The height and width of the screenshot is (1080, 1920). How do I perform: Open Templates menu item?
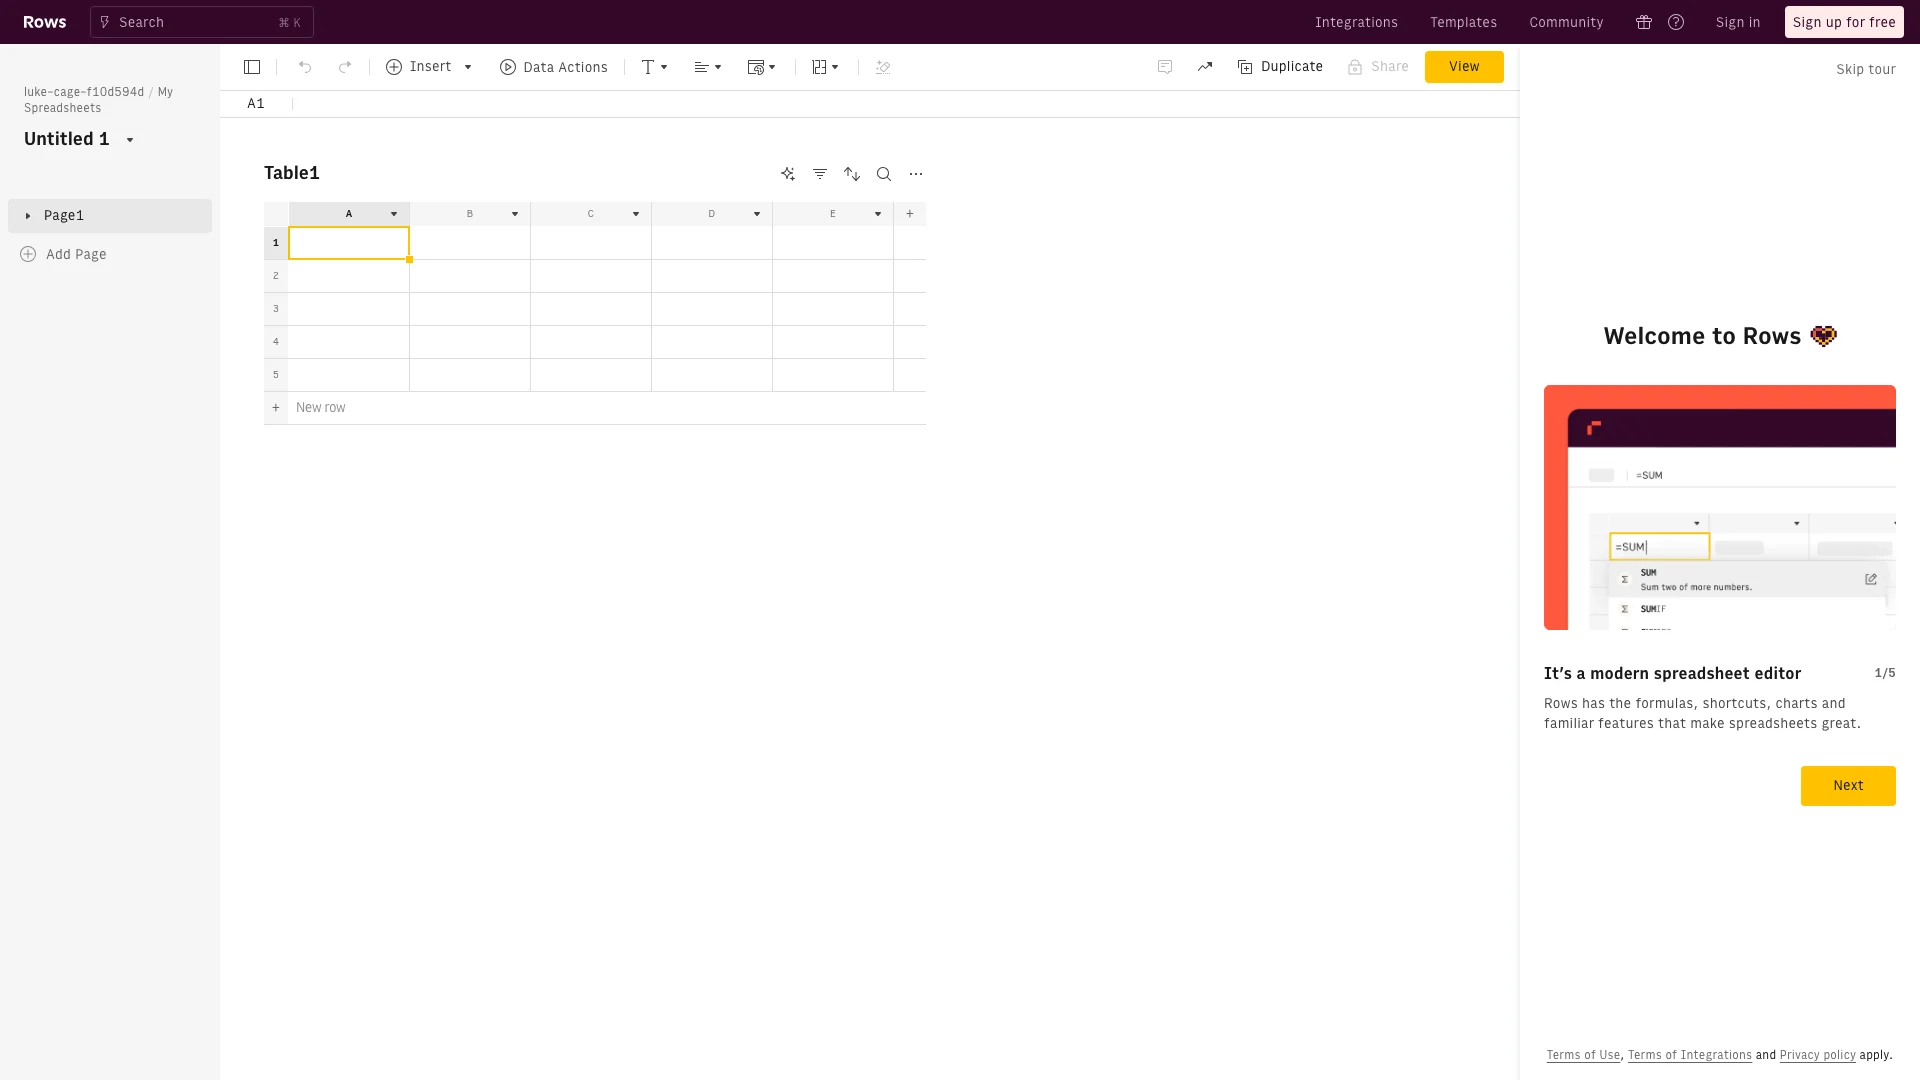pyautogui.click(x=1463, y=22)
